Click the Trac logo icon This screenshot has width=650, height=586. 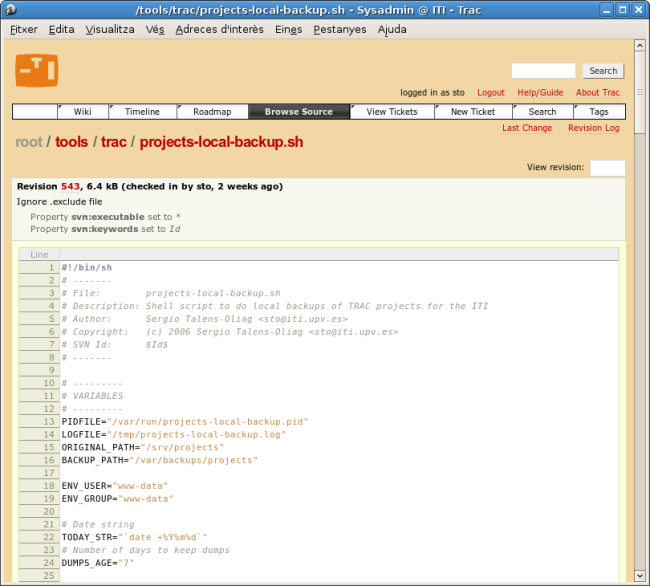click(x=36, y=70)
